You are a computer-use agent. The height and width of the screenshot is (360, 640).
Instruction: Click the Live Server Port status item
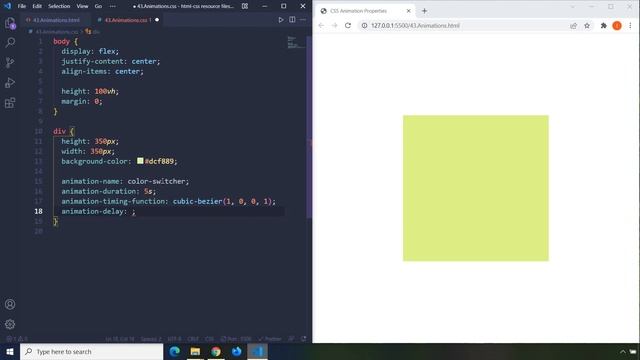point(236,339)
